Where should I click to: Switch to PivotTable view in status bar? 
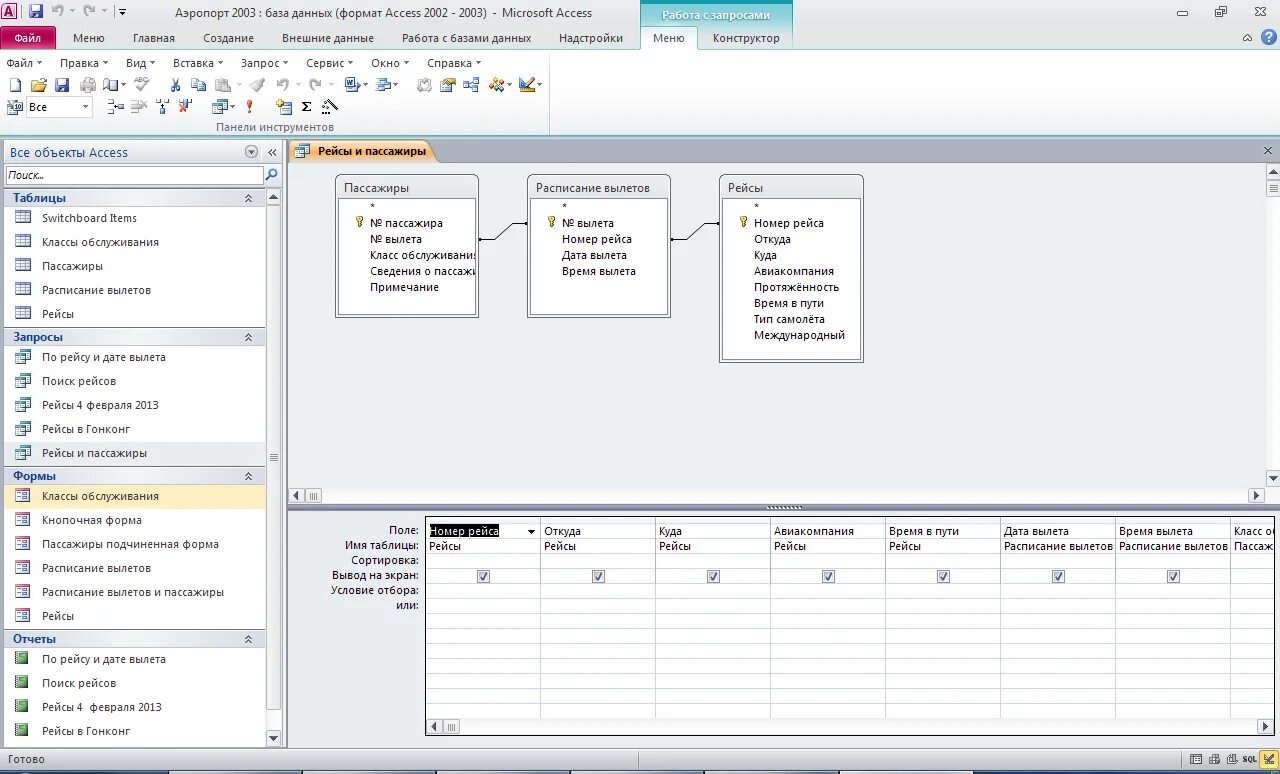click(x=1215, y=759)
